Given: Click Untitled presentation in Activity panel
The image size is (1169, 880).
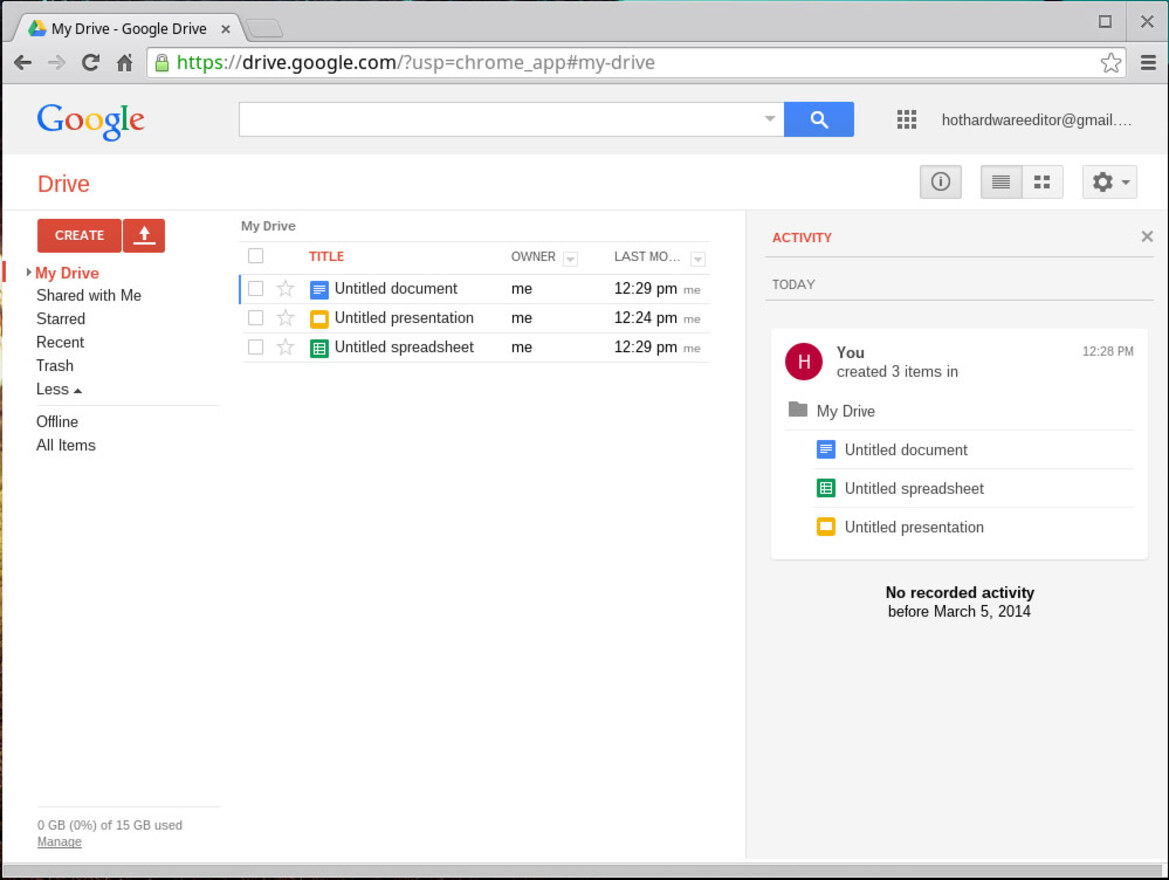Looking at the screenshot, I should click(x=914, y=527).
